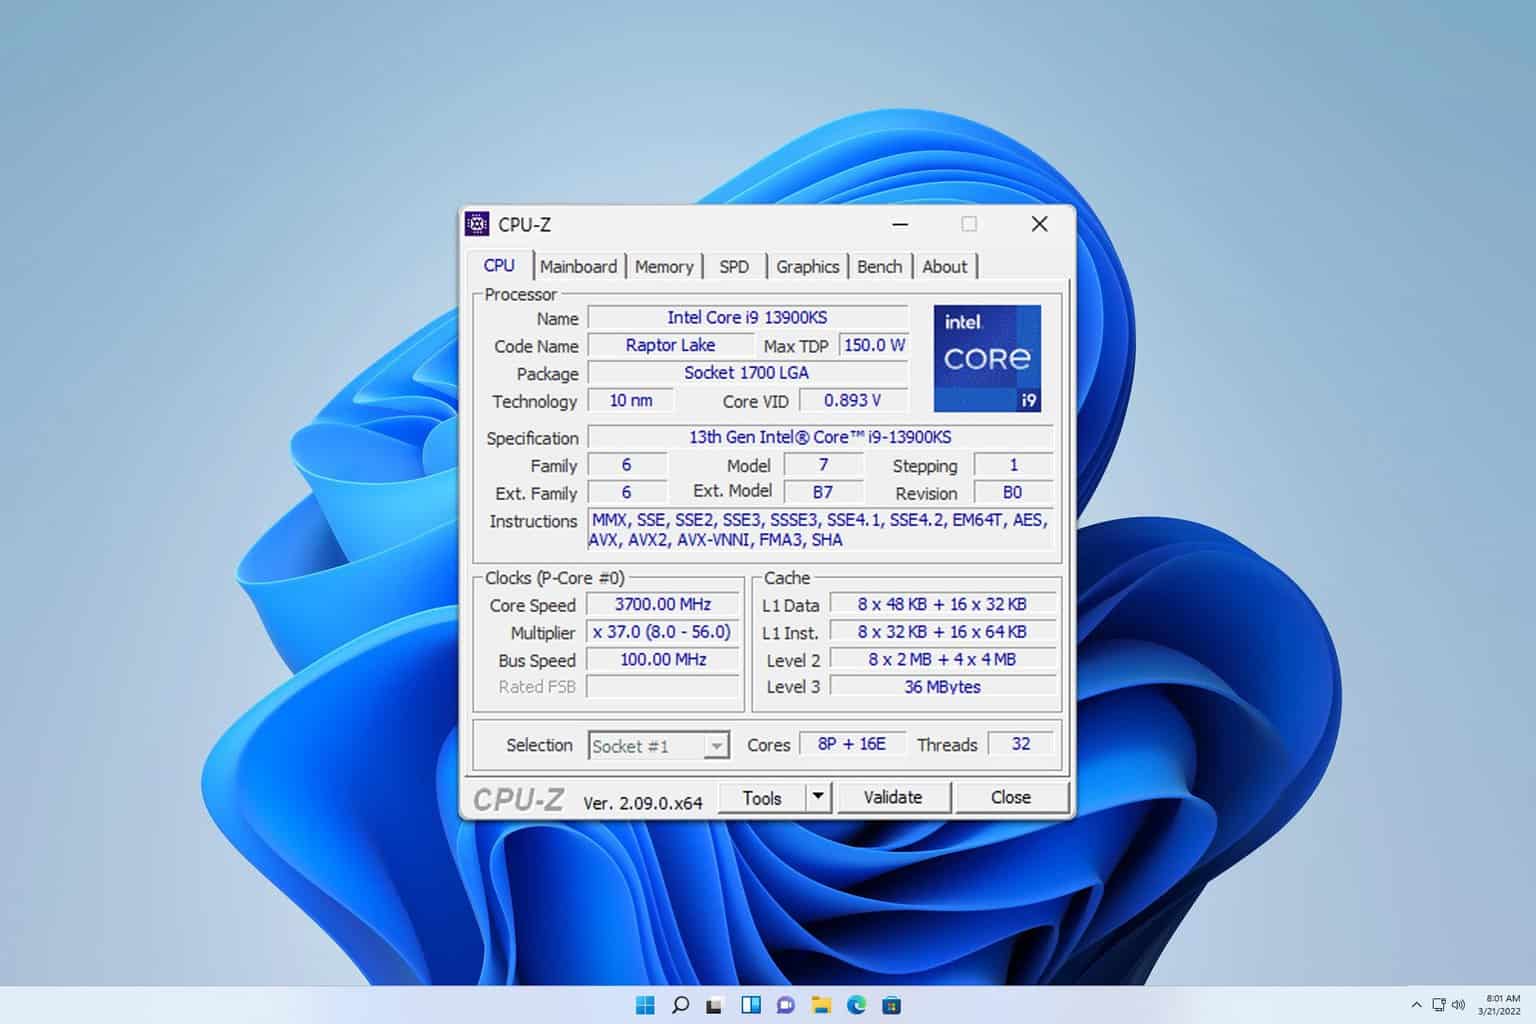This screenshot has height=1024, width=1536.
Task: Click the CPU-Z app icon in title bar
Action: point(478,224)
